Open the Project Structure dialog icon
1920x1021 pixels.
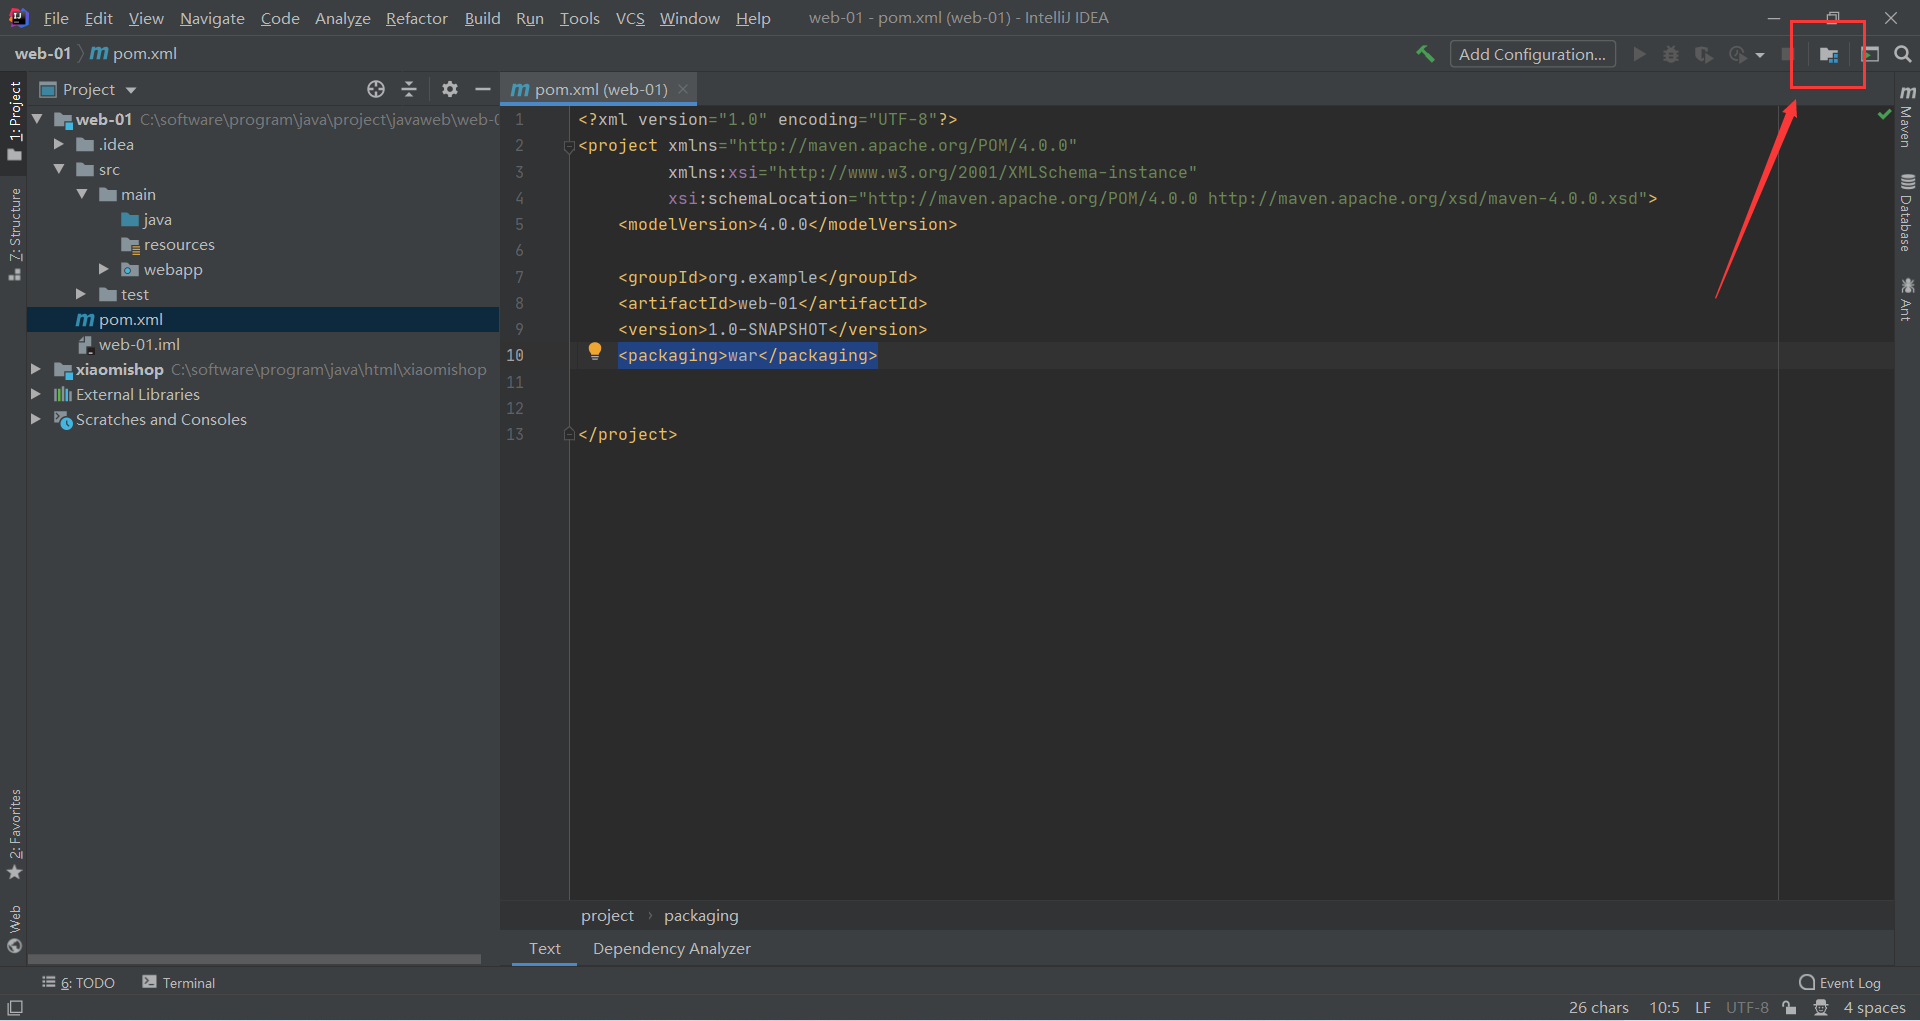[1829, 55]
